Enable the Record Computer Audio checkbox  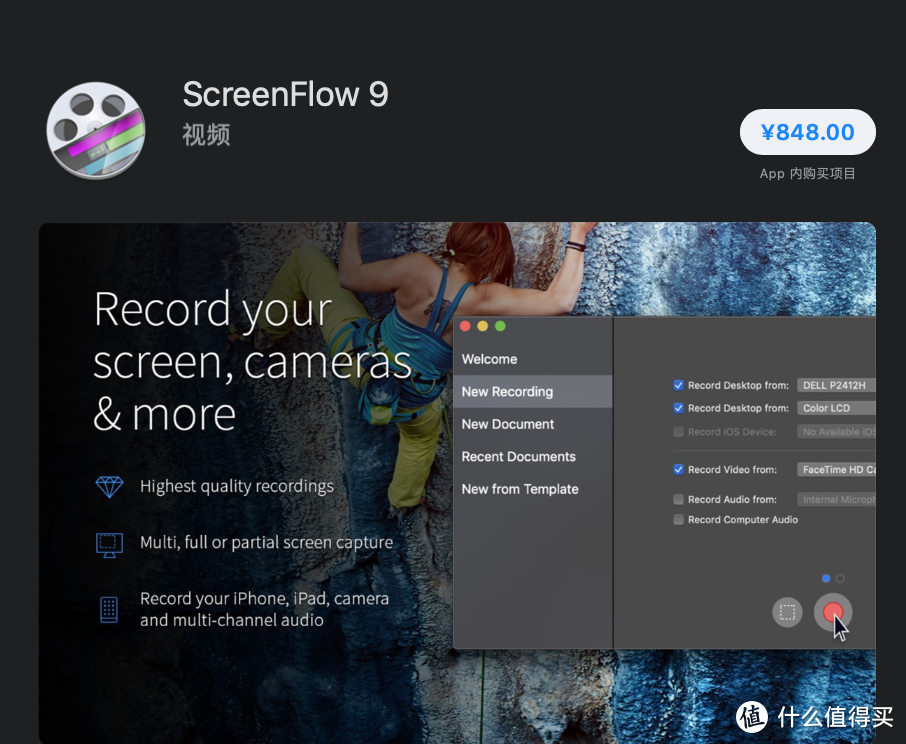pyautogui.click(x=679, y=520)
